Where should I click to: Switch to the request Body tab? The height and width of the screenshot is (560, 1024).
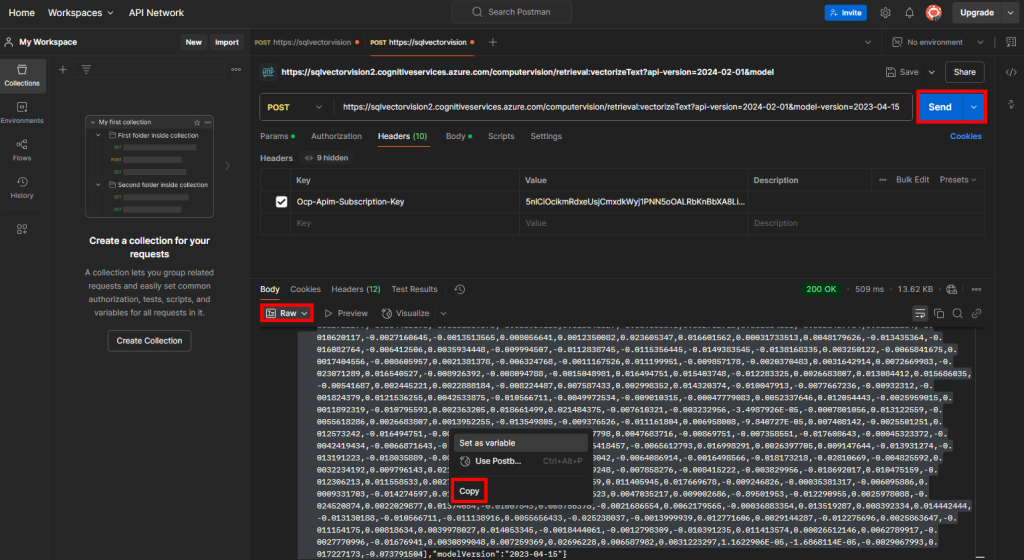pyautogui.click(x=458, y=136)
